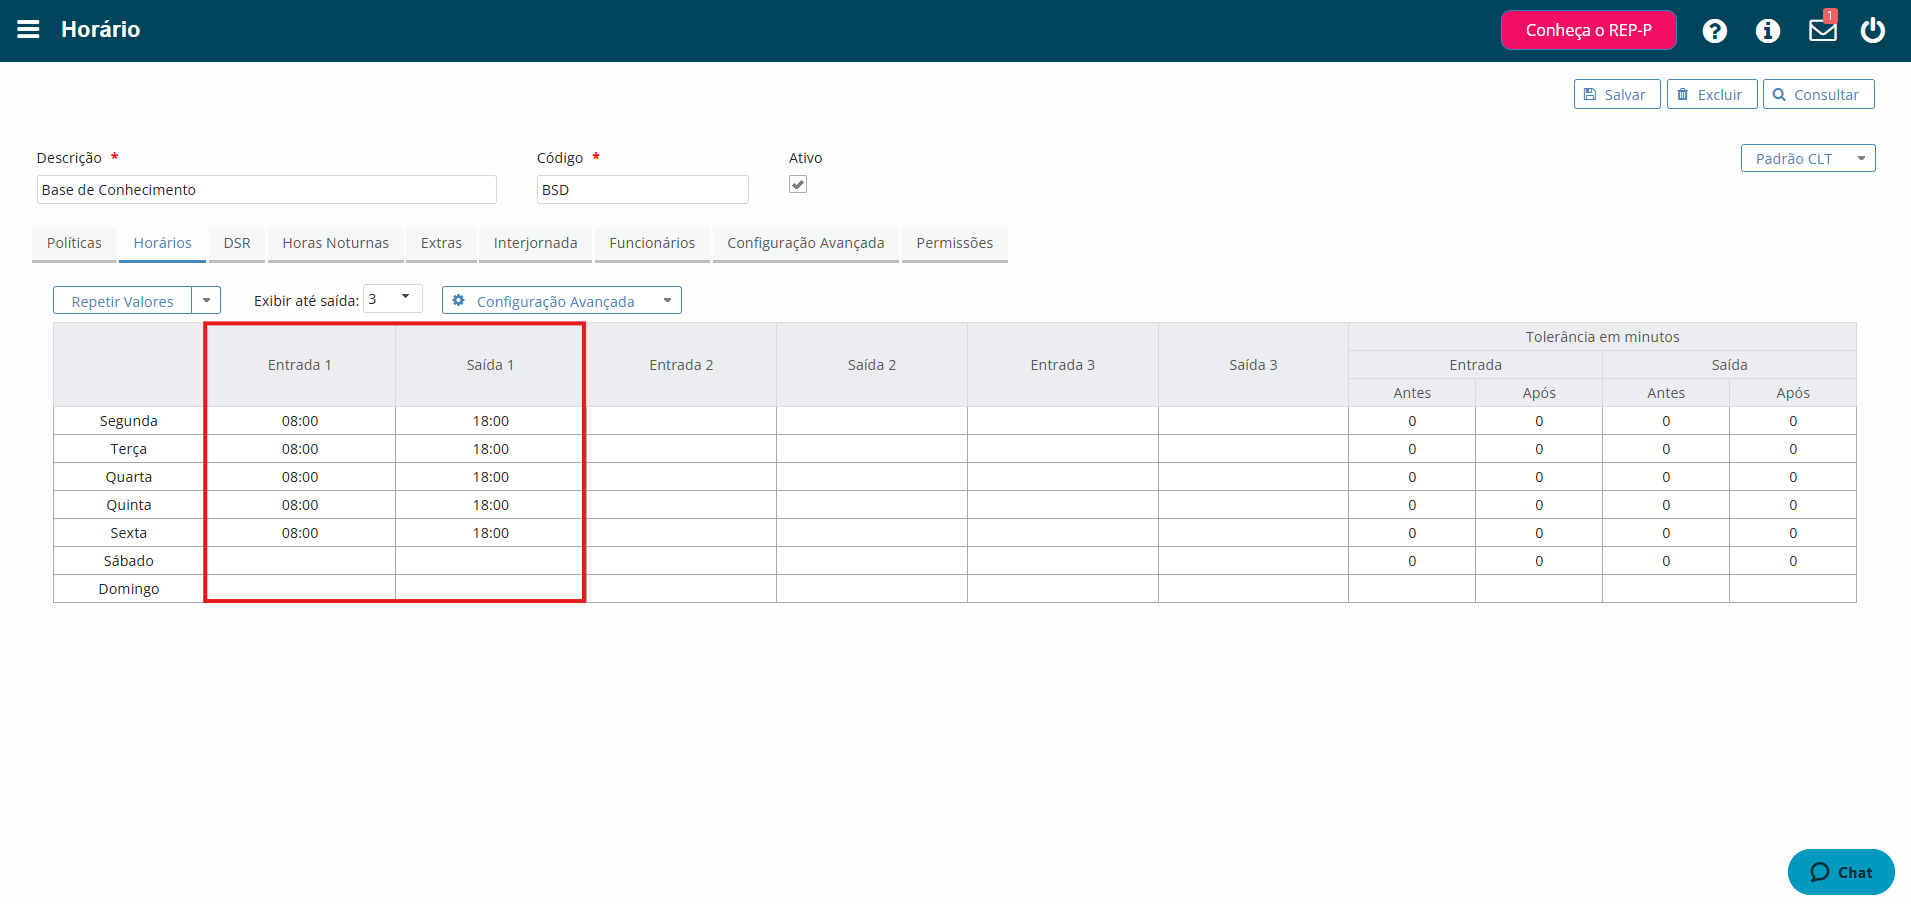Click the Quarta Entrada 3 cell

1063,477
